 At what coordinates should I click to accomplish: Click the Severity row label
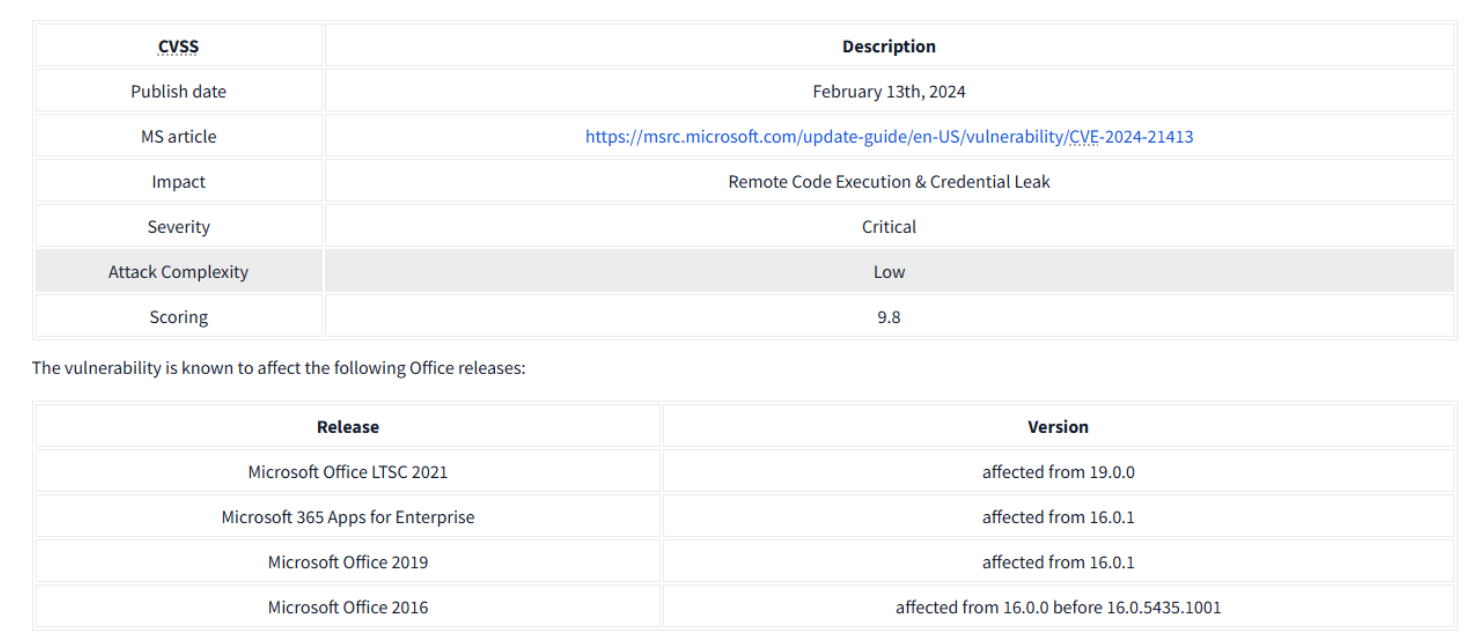tap(178, 227)
